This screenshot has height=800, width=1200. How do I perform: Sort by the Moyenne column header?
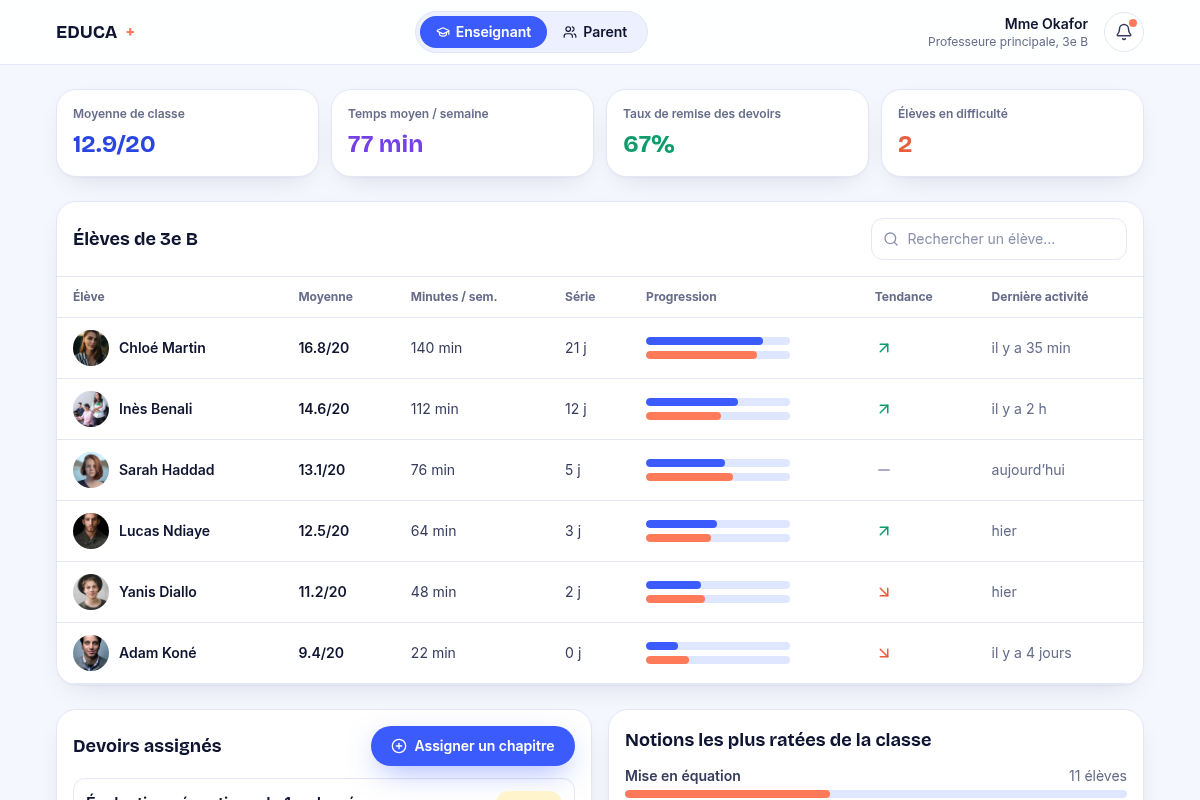[x=325, y=297]
